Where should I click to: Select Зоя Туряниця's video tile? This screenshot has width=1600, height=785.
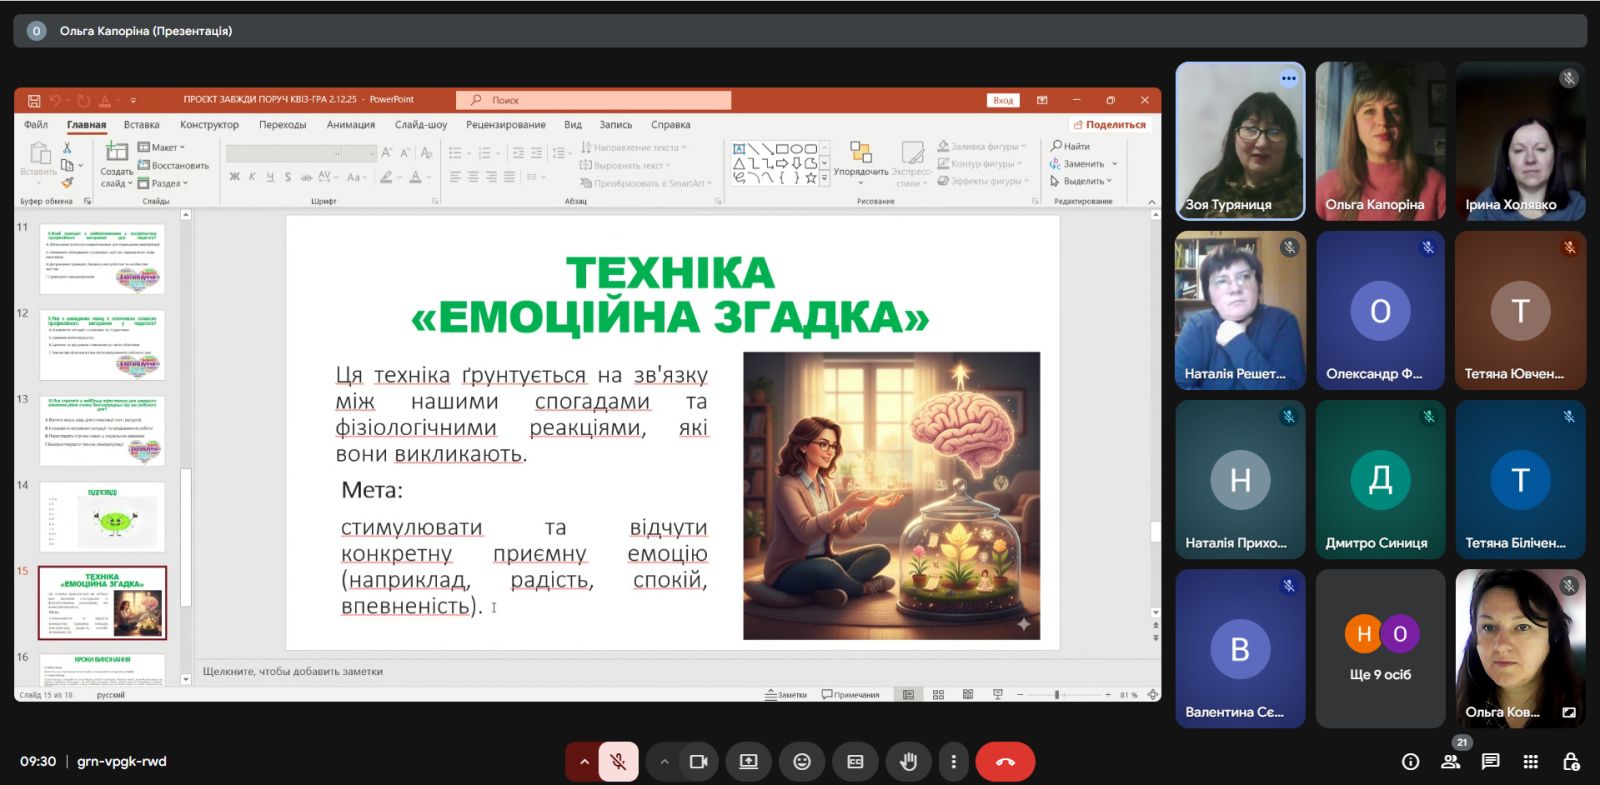[x=1240, y=140]
